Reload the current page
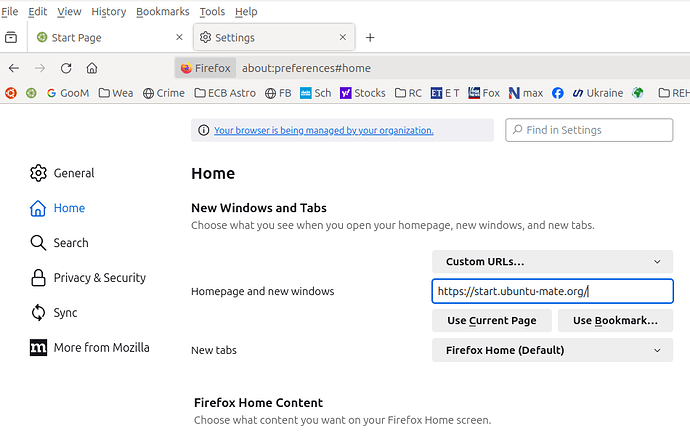 tap(66, 68)
